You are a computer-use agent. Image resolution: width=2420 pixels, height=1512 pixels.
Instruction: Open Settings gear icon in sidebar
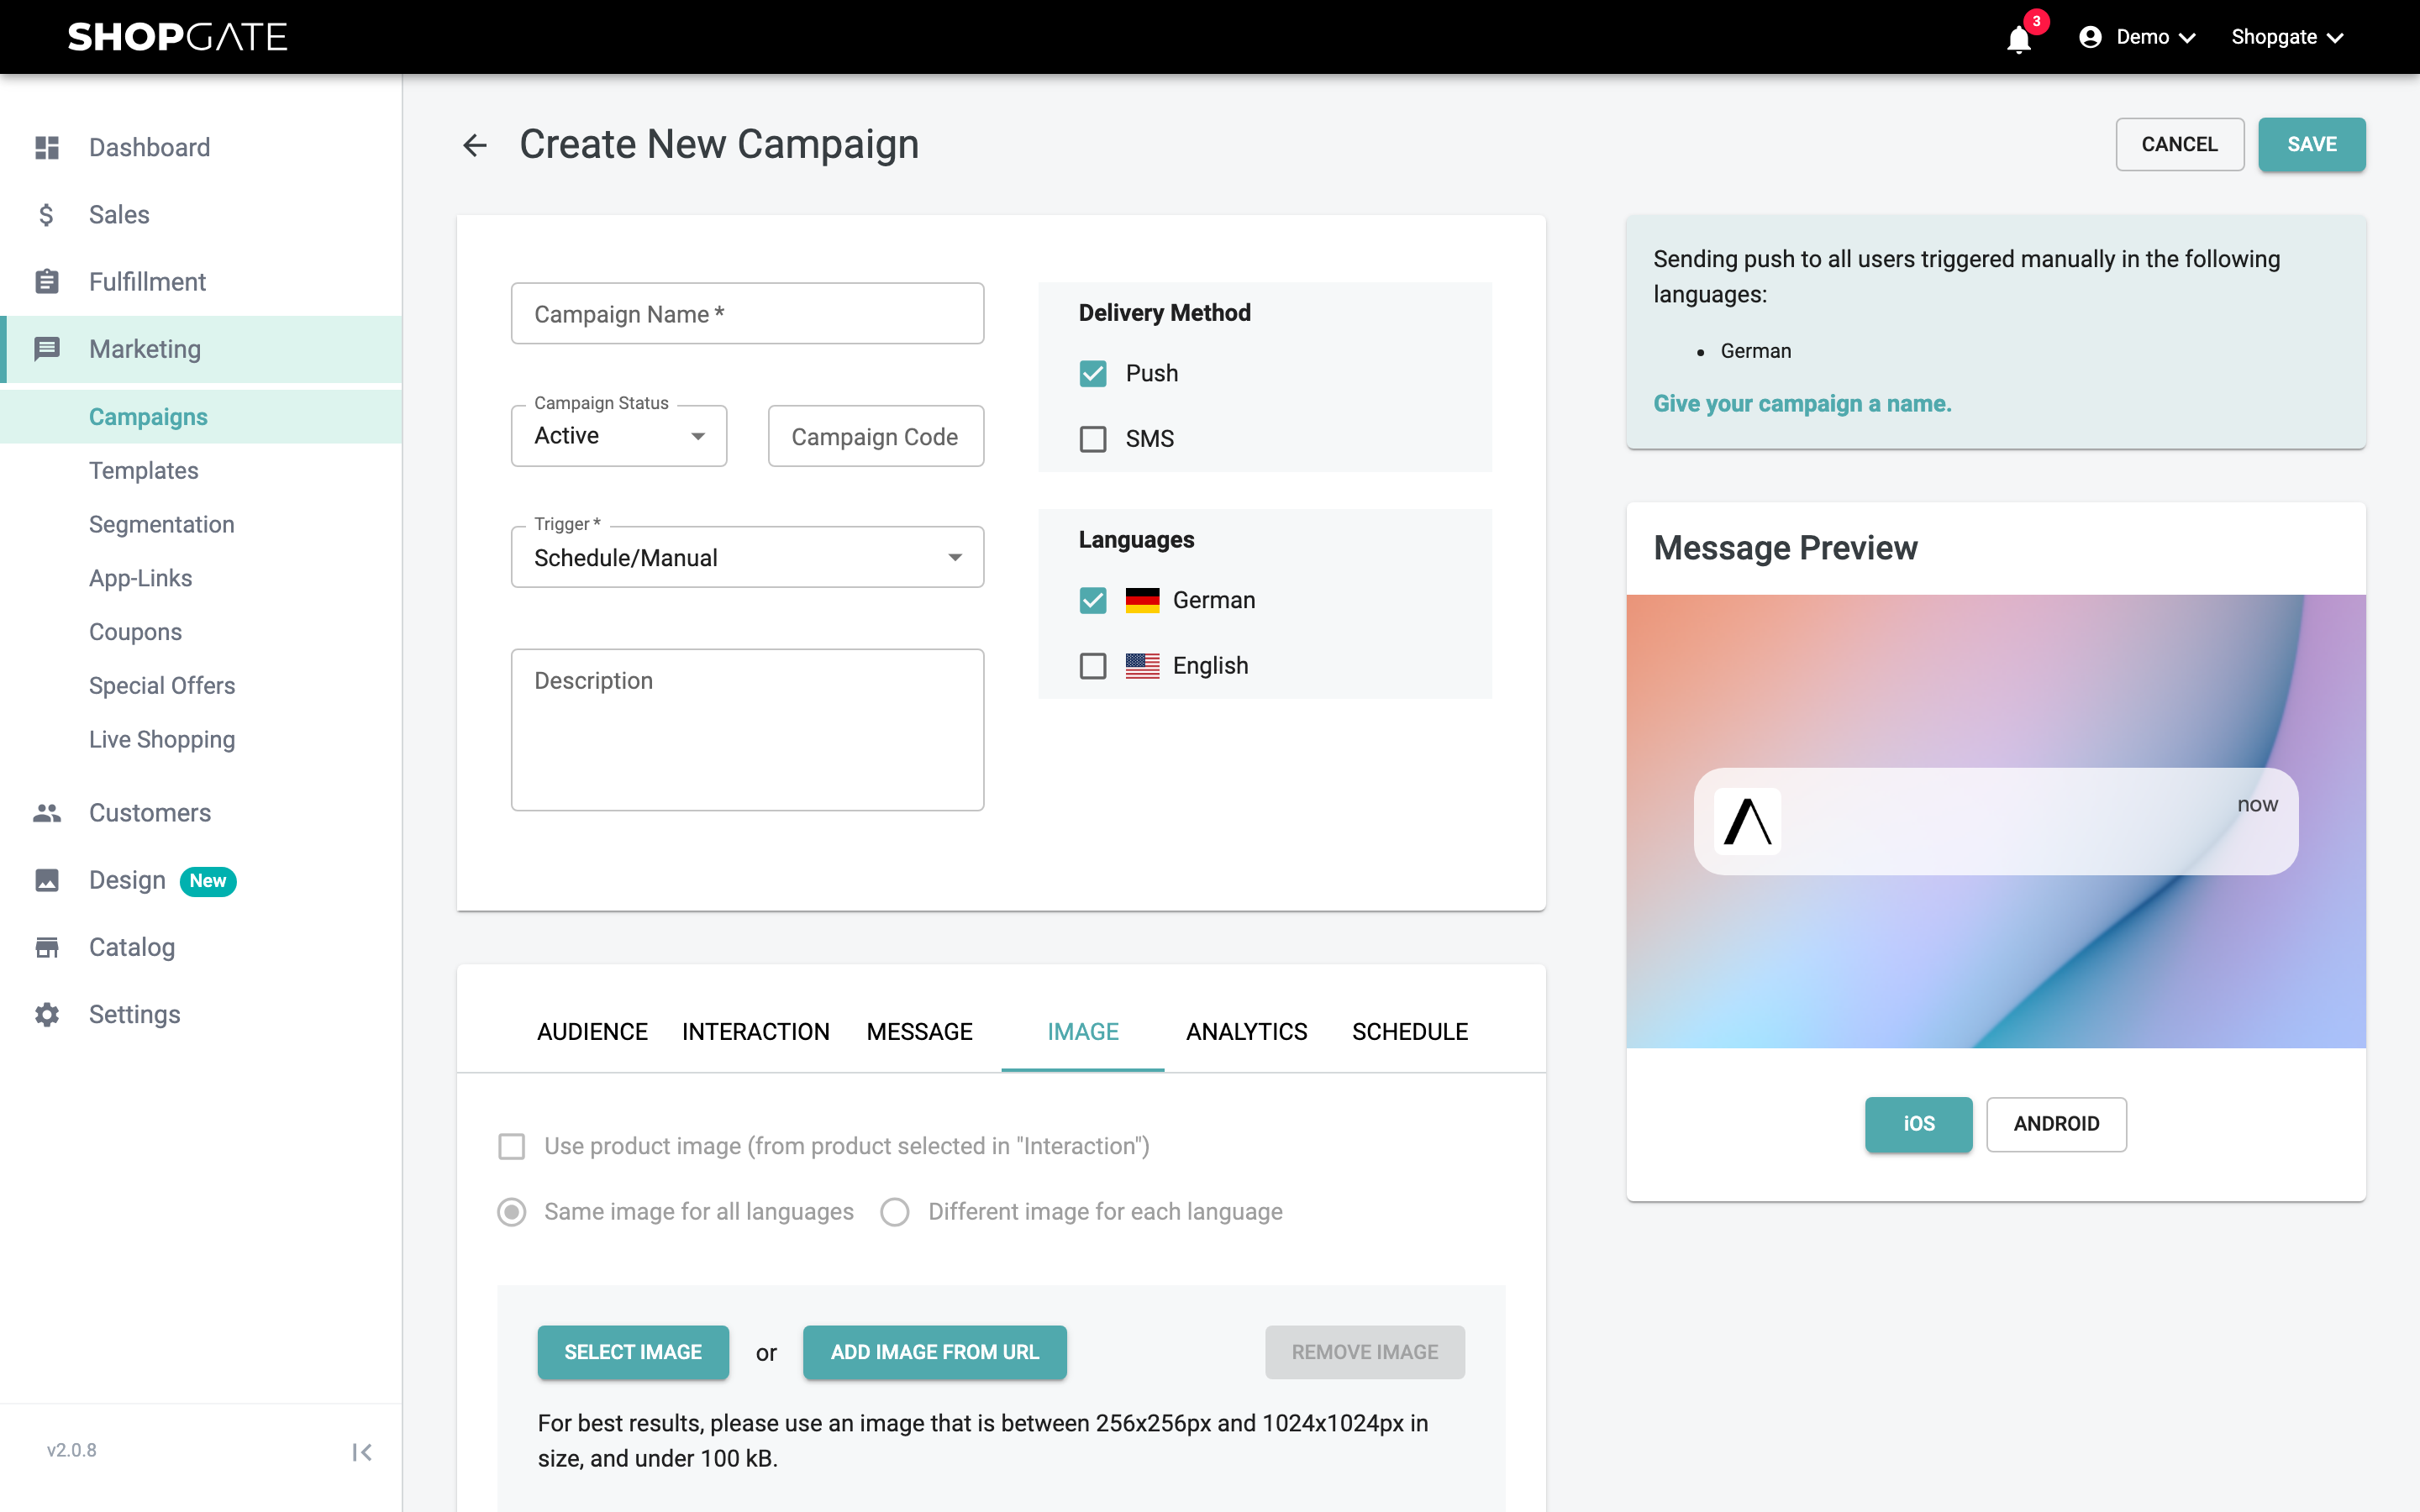[x=47, y=1014]
